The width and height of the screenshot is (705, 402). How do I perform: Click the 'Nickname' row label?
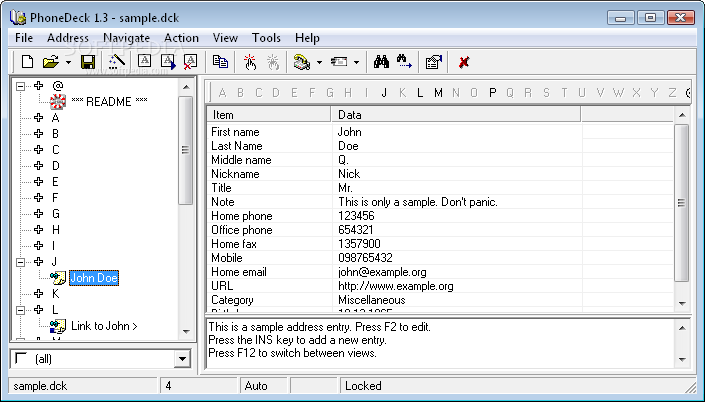coord(235,174)
